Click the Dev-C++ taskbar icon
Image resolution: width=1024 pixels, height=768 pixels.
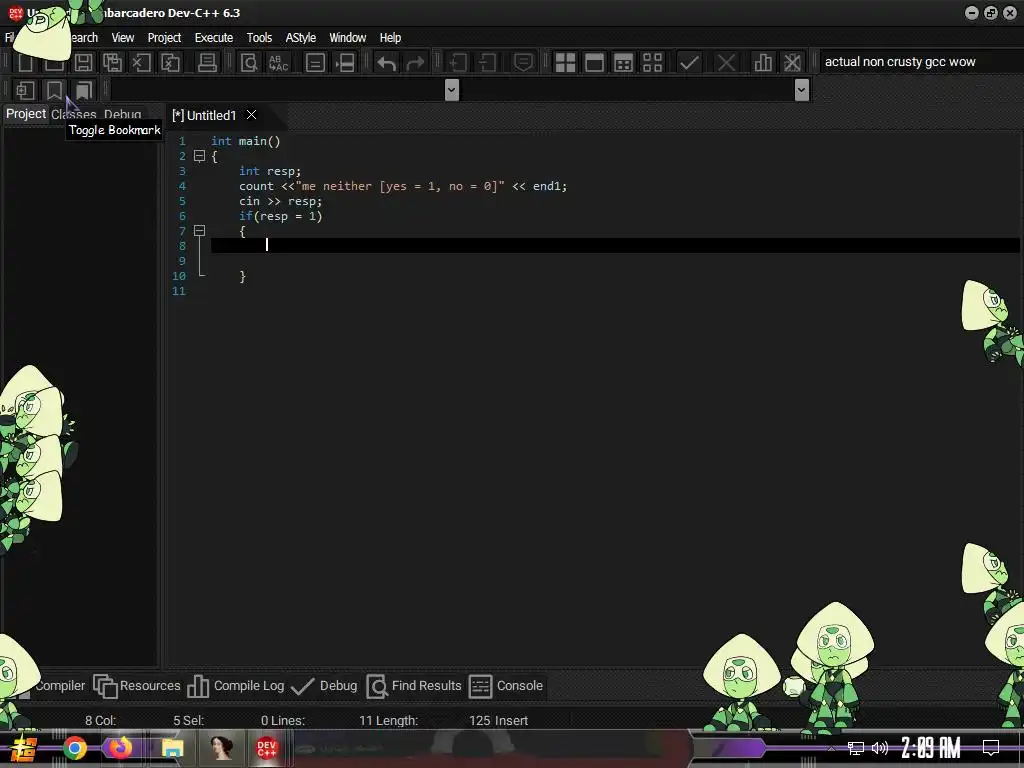(266, 748)
